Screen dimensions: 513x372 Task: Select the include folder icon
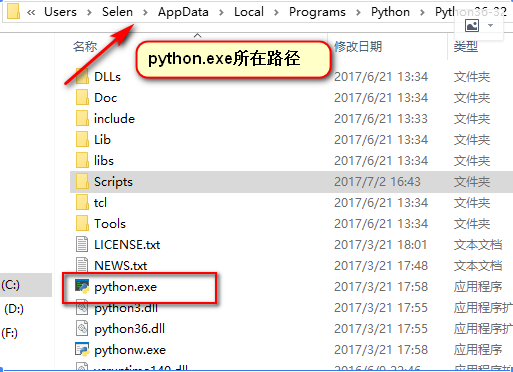point(82,118)
